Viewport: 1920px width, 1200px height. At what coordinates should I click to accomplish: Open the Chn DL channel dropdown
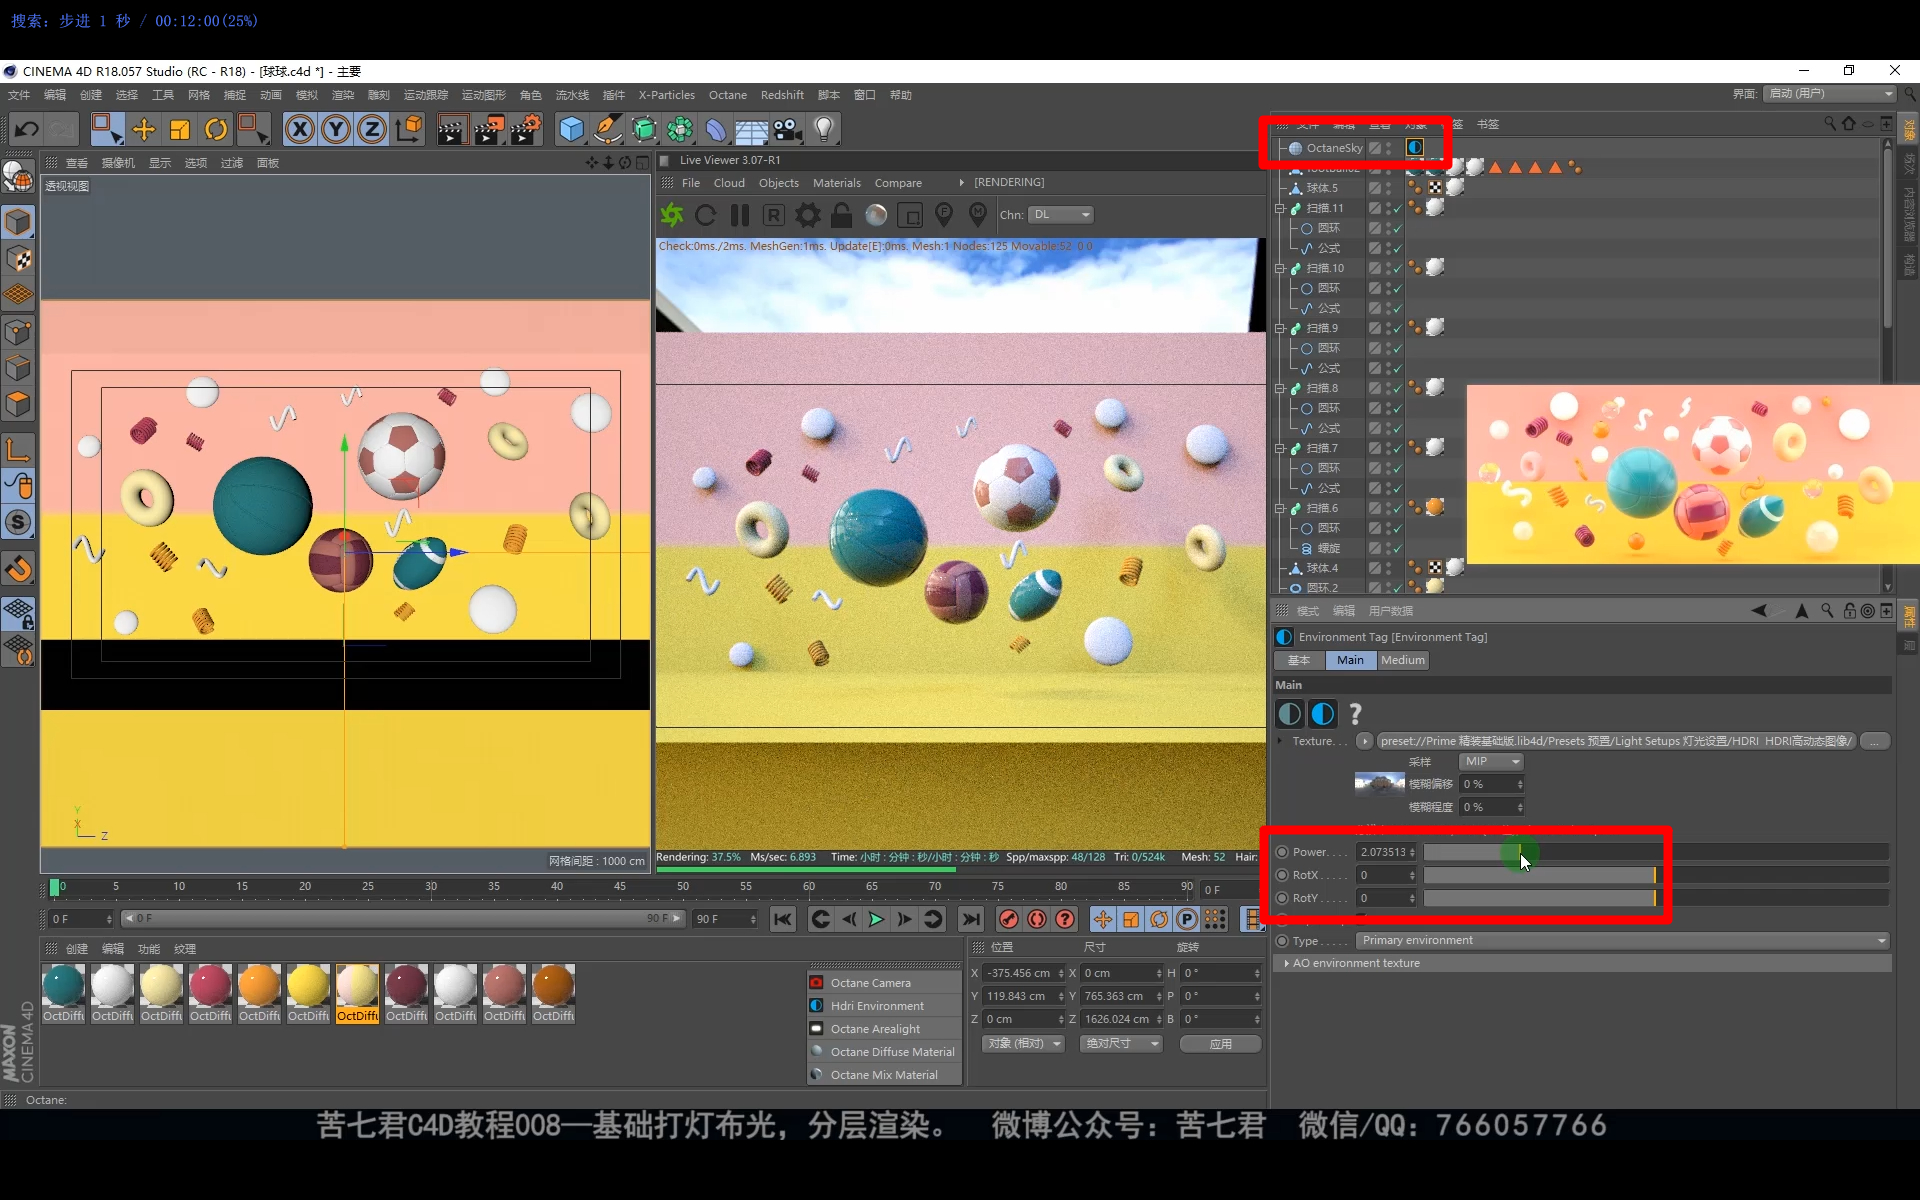point(1062,215)
